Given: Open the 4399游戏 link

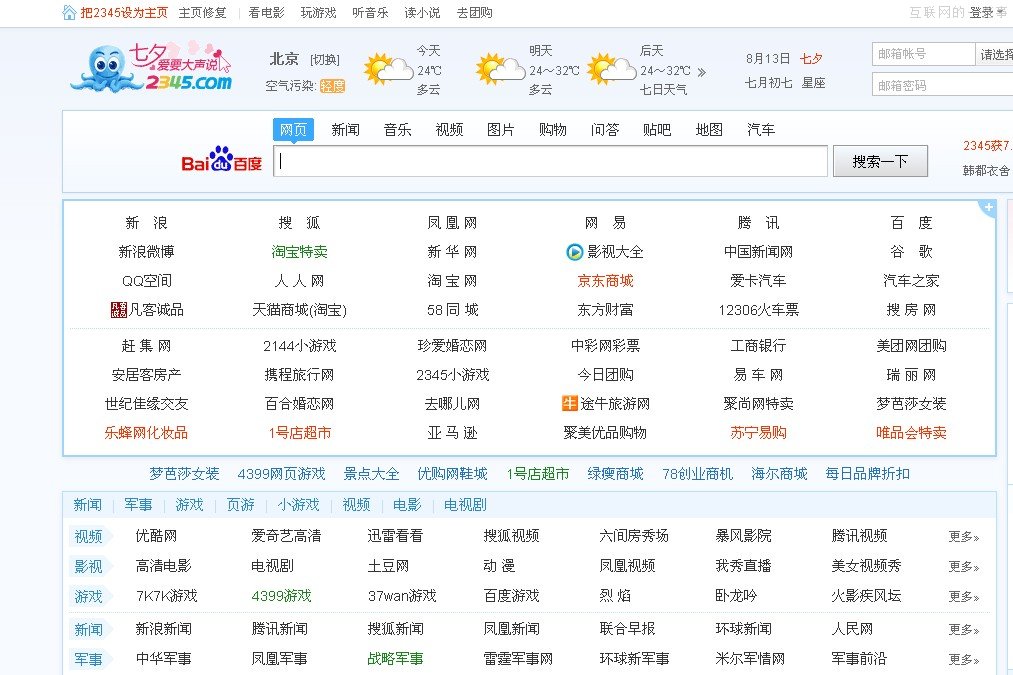Looking at the screenshot, I should point(282,596).
